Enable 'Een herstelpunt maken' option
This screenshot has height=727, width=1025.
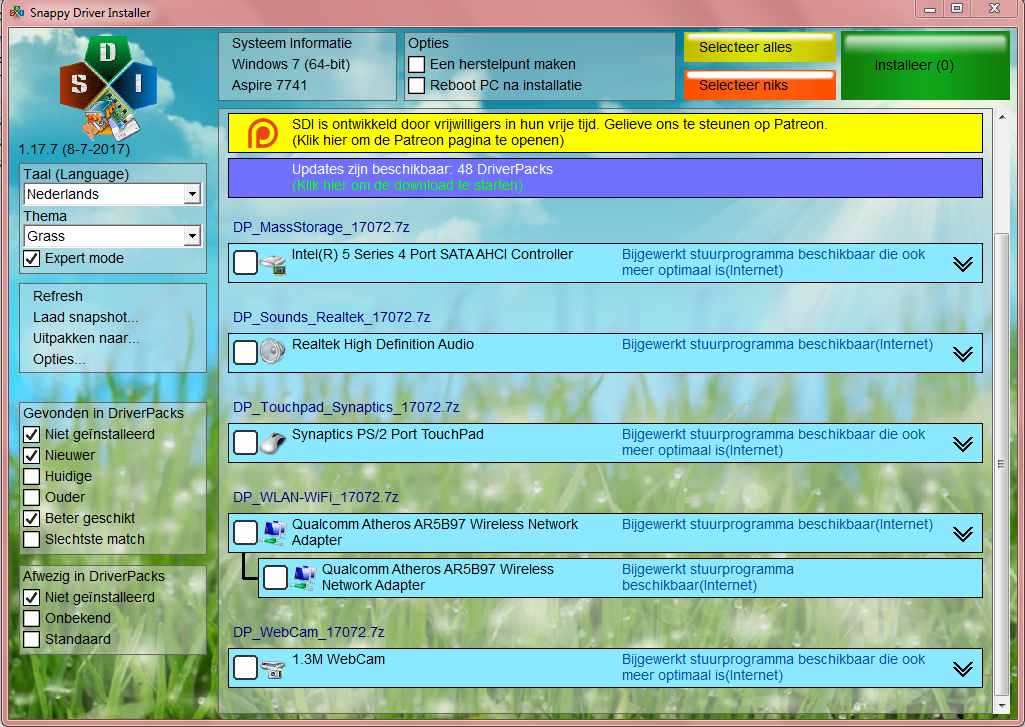416,65
